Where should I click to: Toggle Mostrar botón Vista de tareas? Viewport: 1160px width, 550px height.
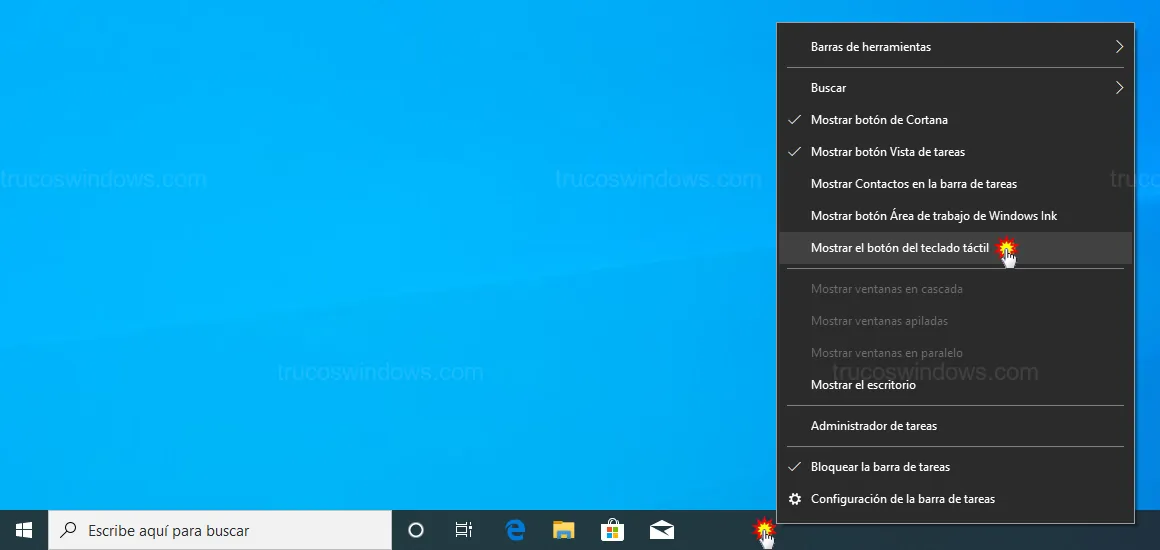pyautogui.click(x=887, y=152)
